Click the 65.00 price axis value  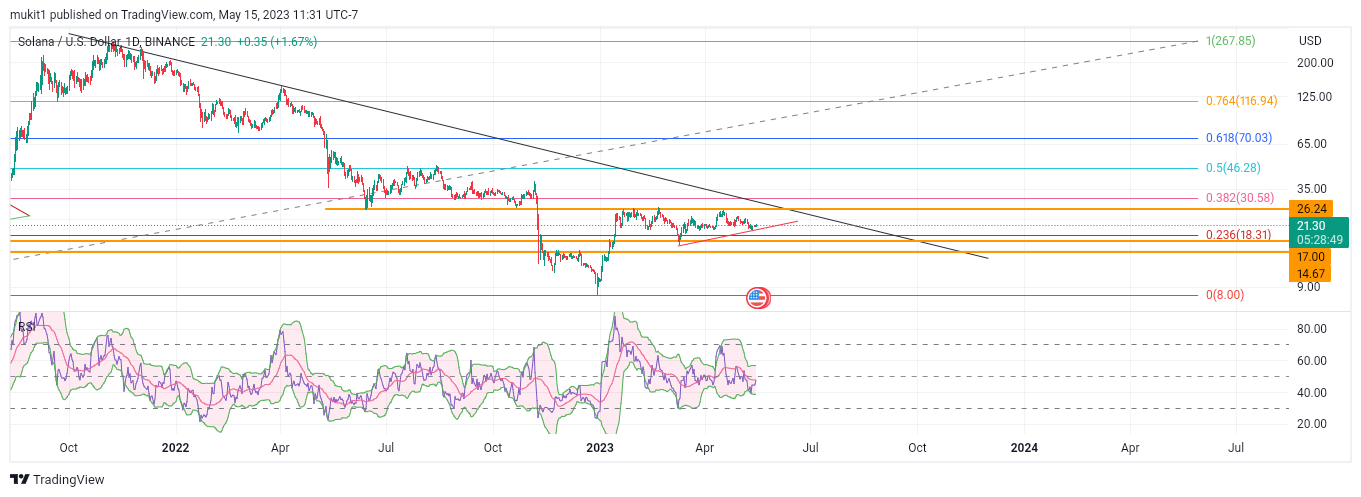click(x=1313, y=144)
